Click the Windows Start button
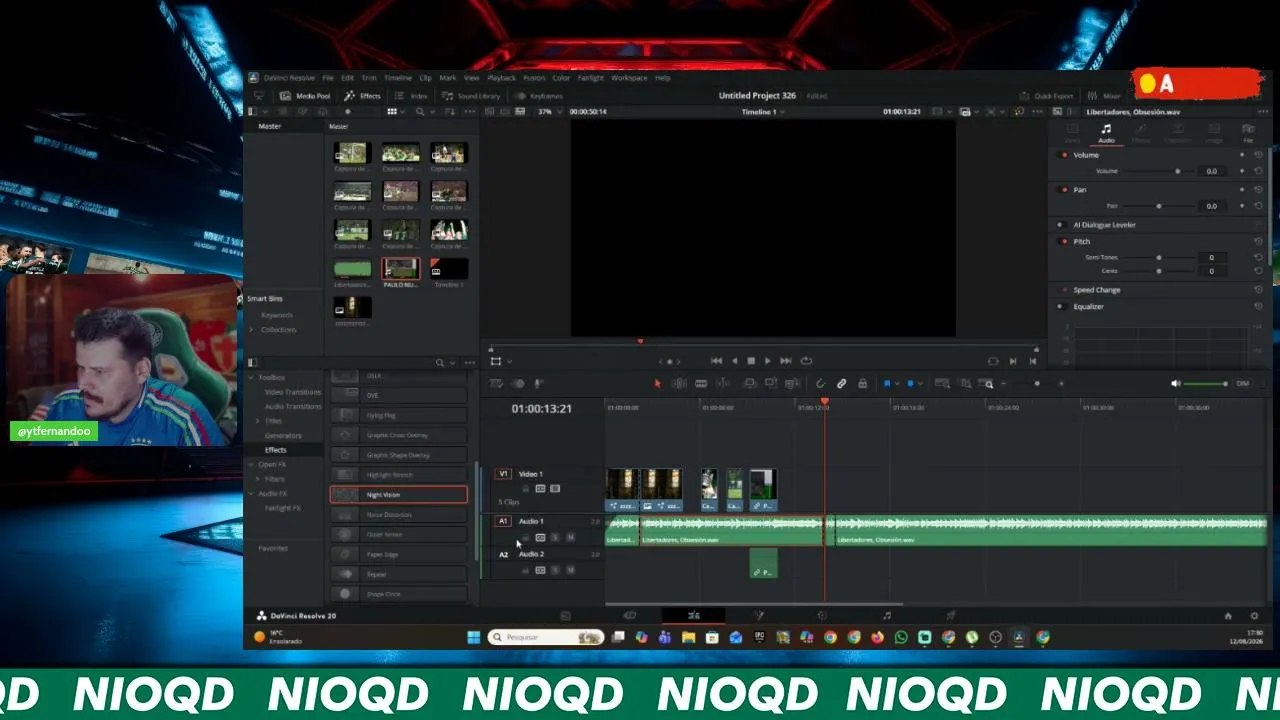 473,637
